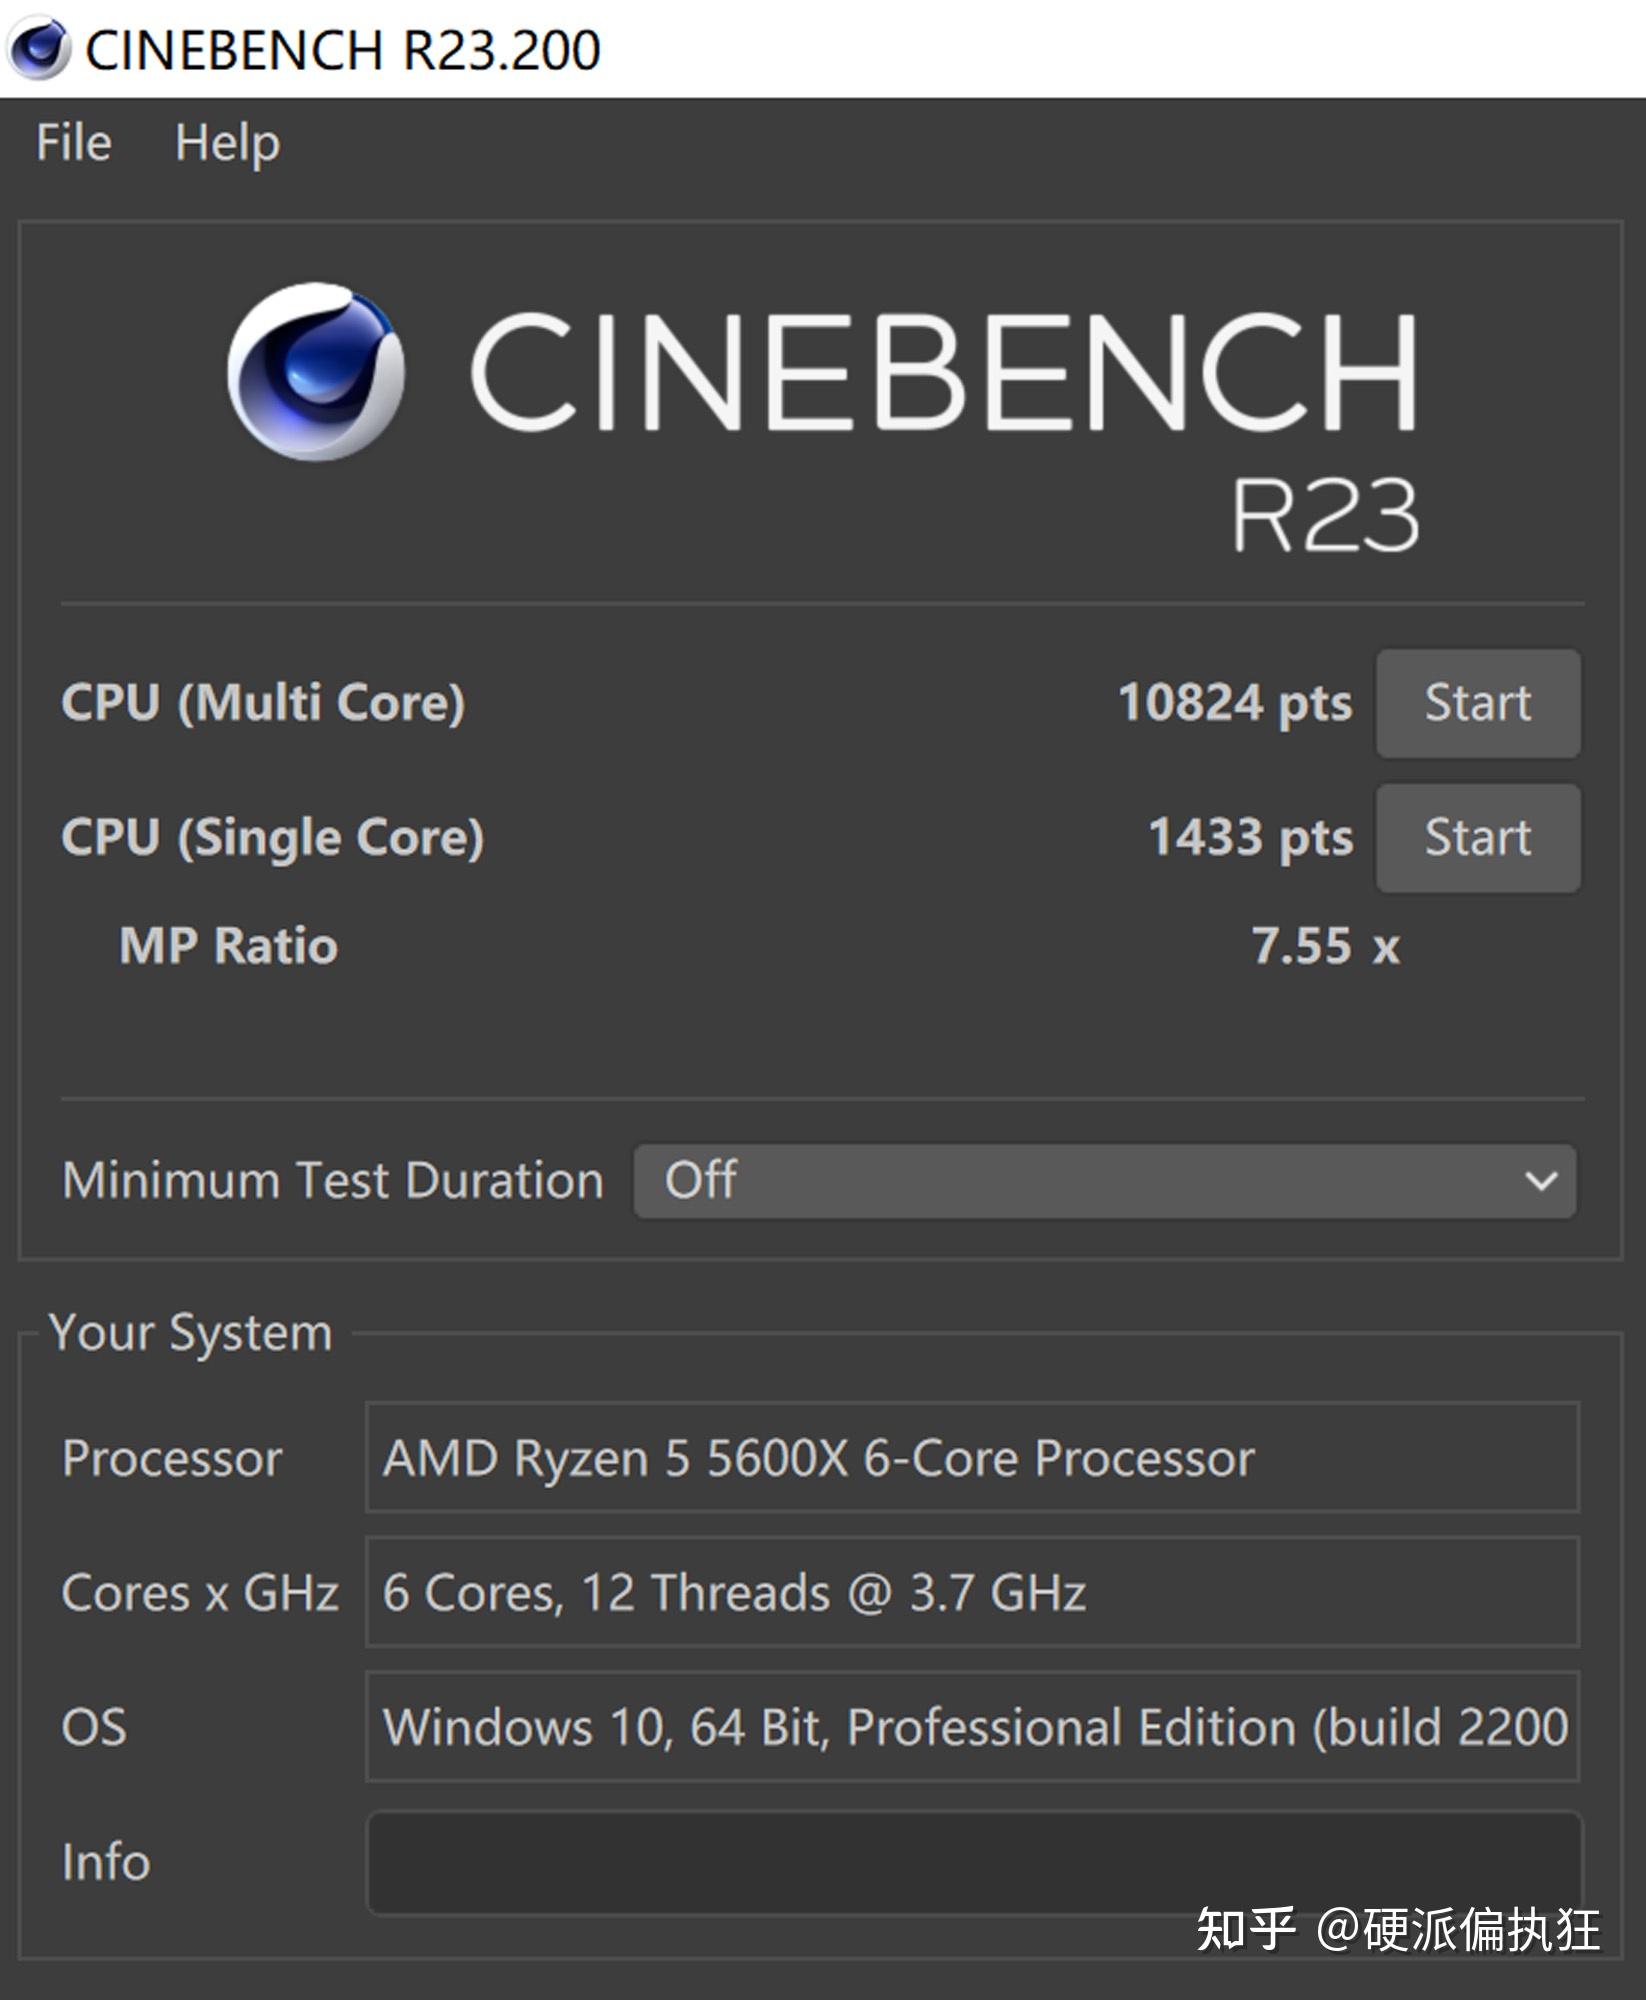Image resolution: width=1646 pixels, height=2000 pixels.
Task: Click the empty Info text field
Action: (974, 1863)
